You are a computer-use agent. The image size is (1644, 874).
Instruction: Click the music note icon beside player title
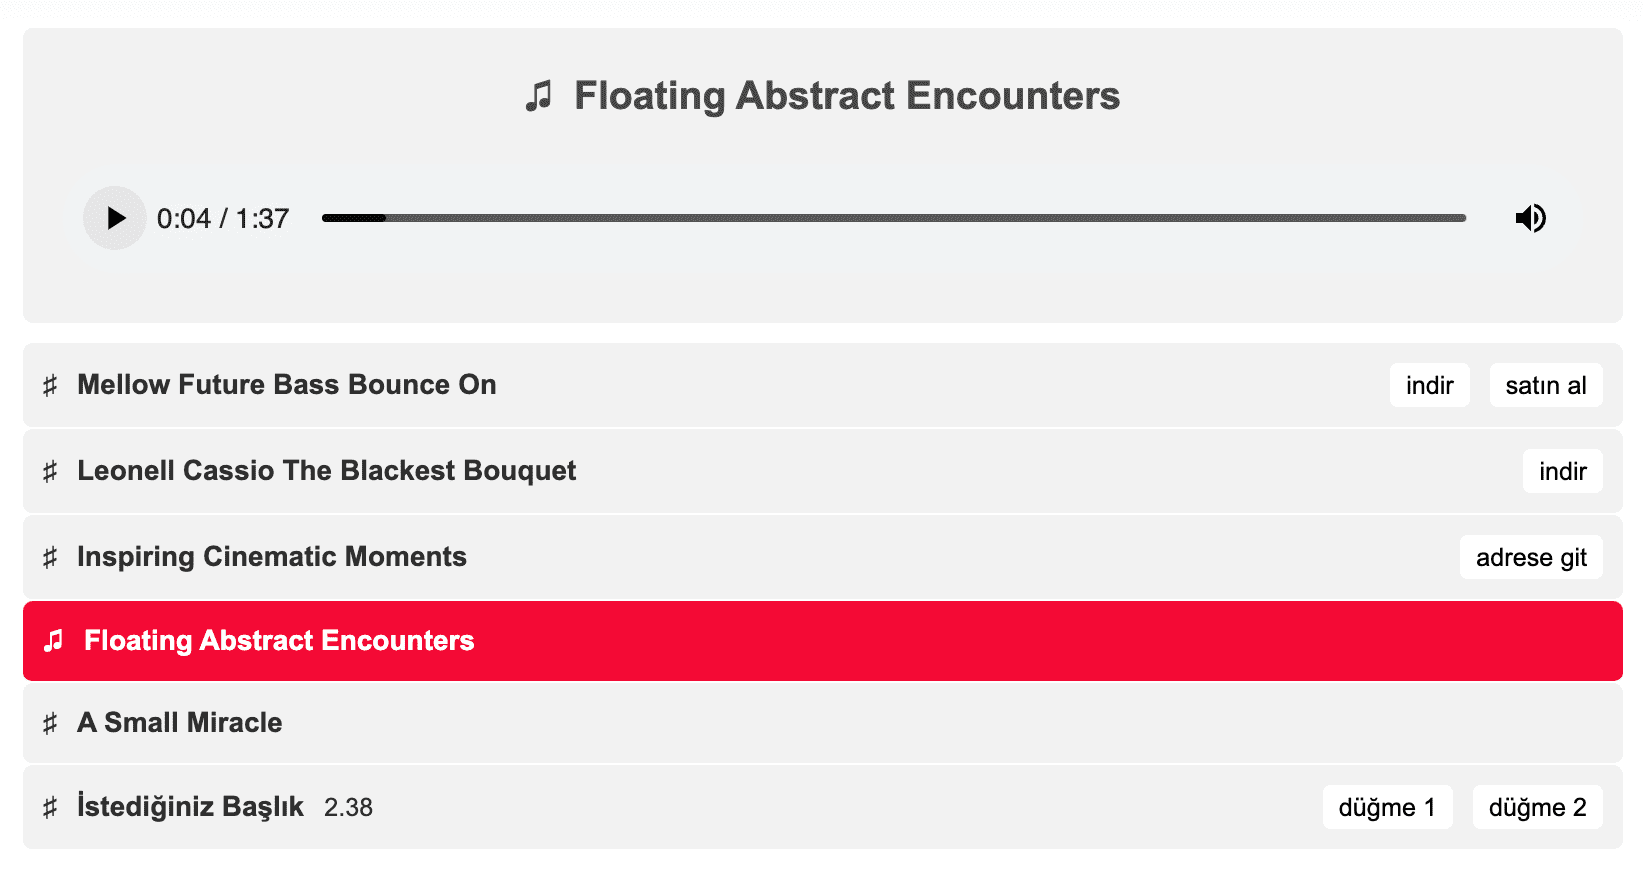pos(539,96)
